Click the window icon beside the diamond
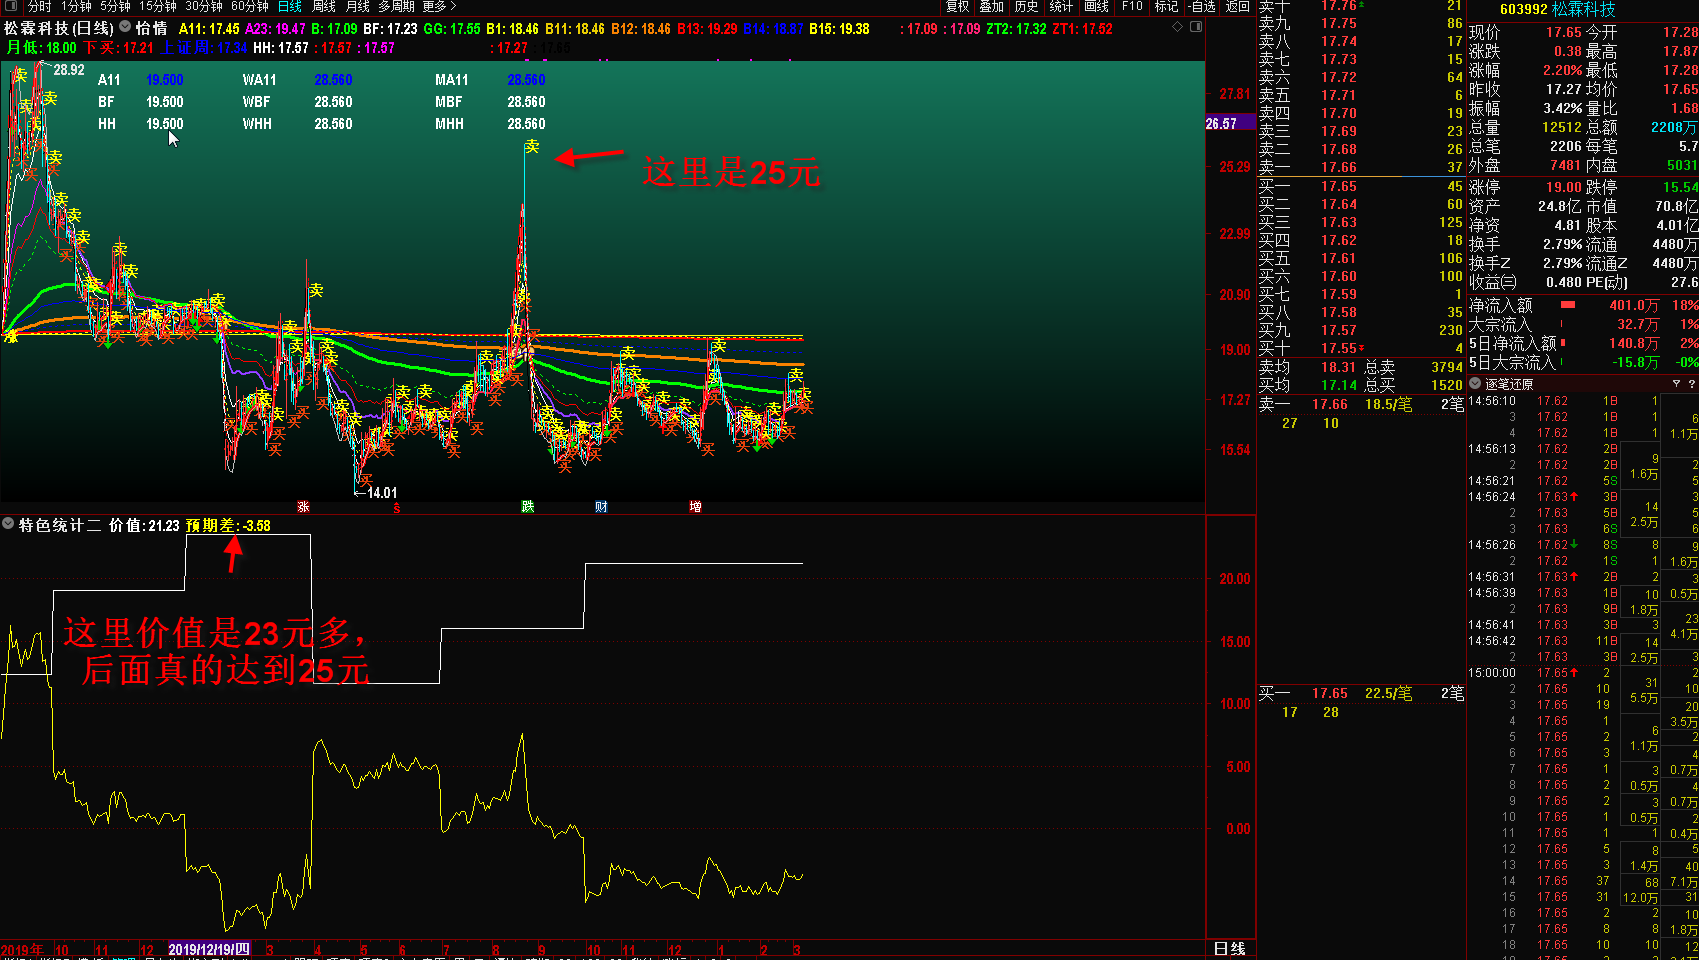 [1195, 27]
